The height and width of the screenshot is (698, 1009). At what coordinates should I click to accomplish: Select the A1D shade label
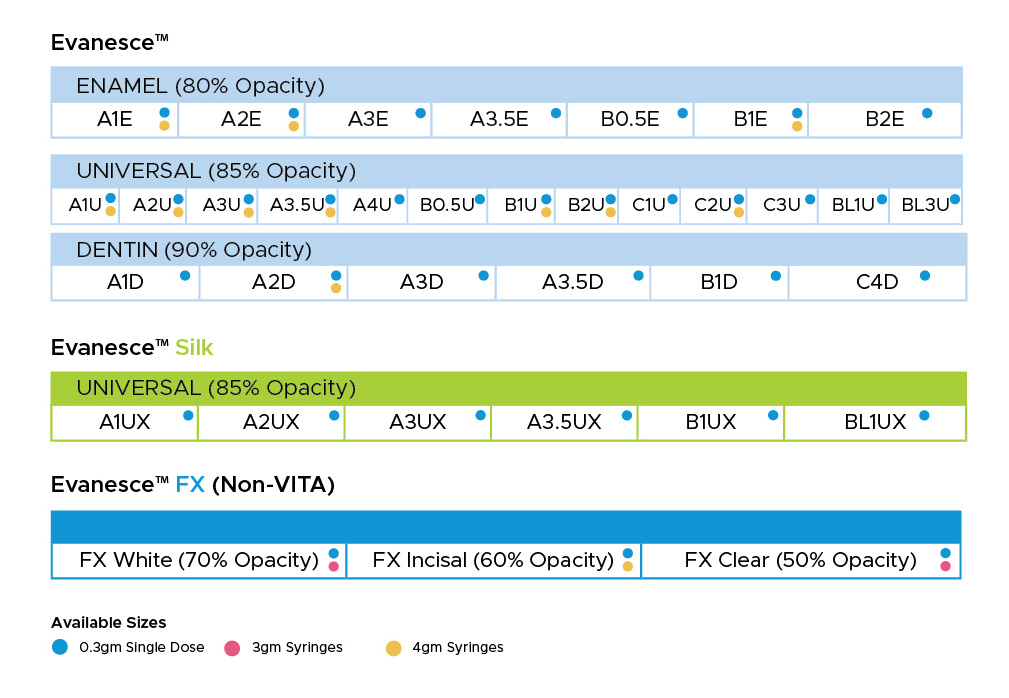(125, 282)
